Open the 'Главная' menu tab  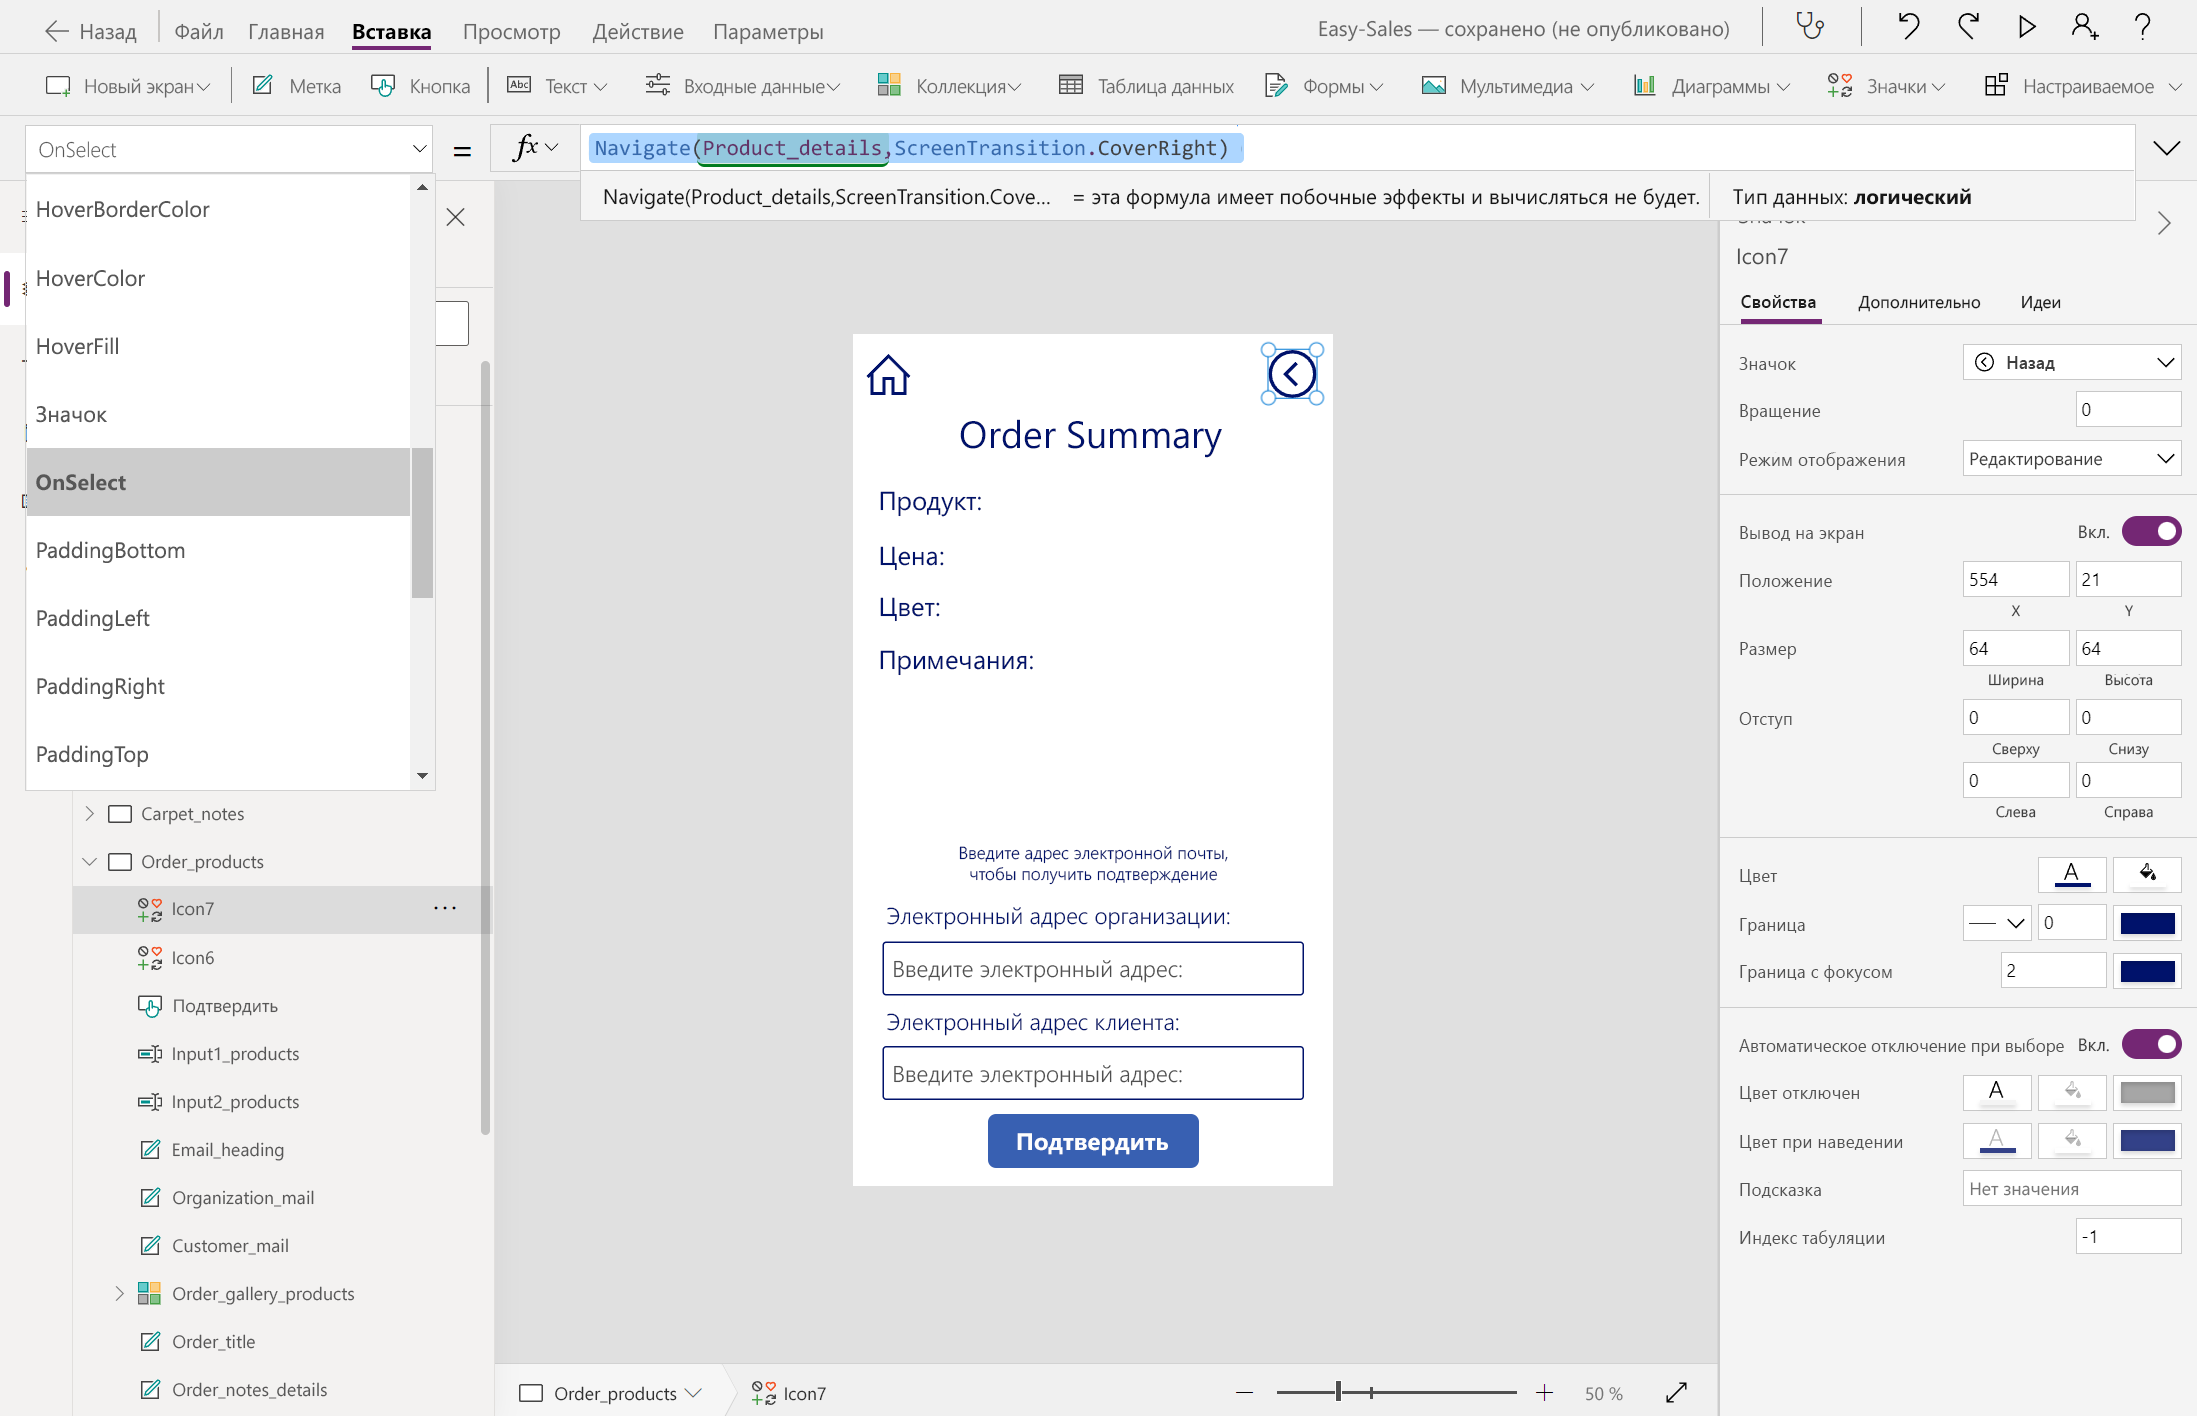286,31
